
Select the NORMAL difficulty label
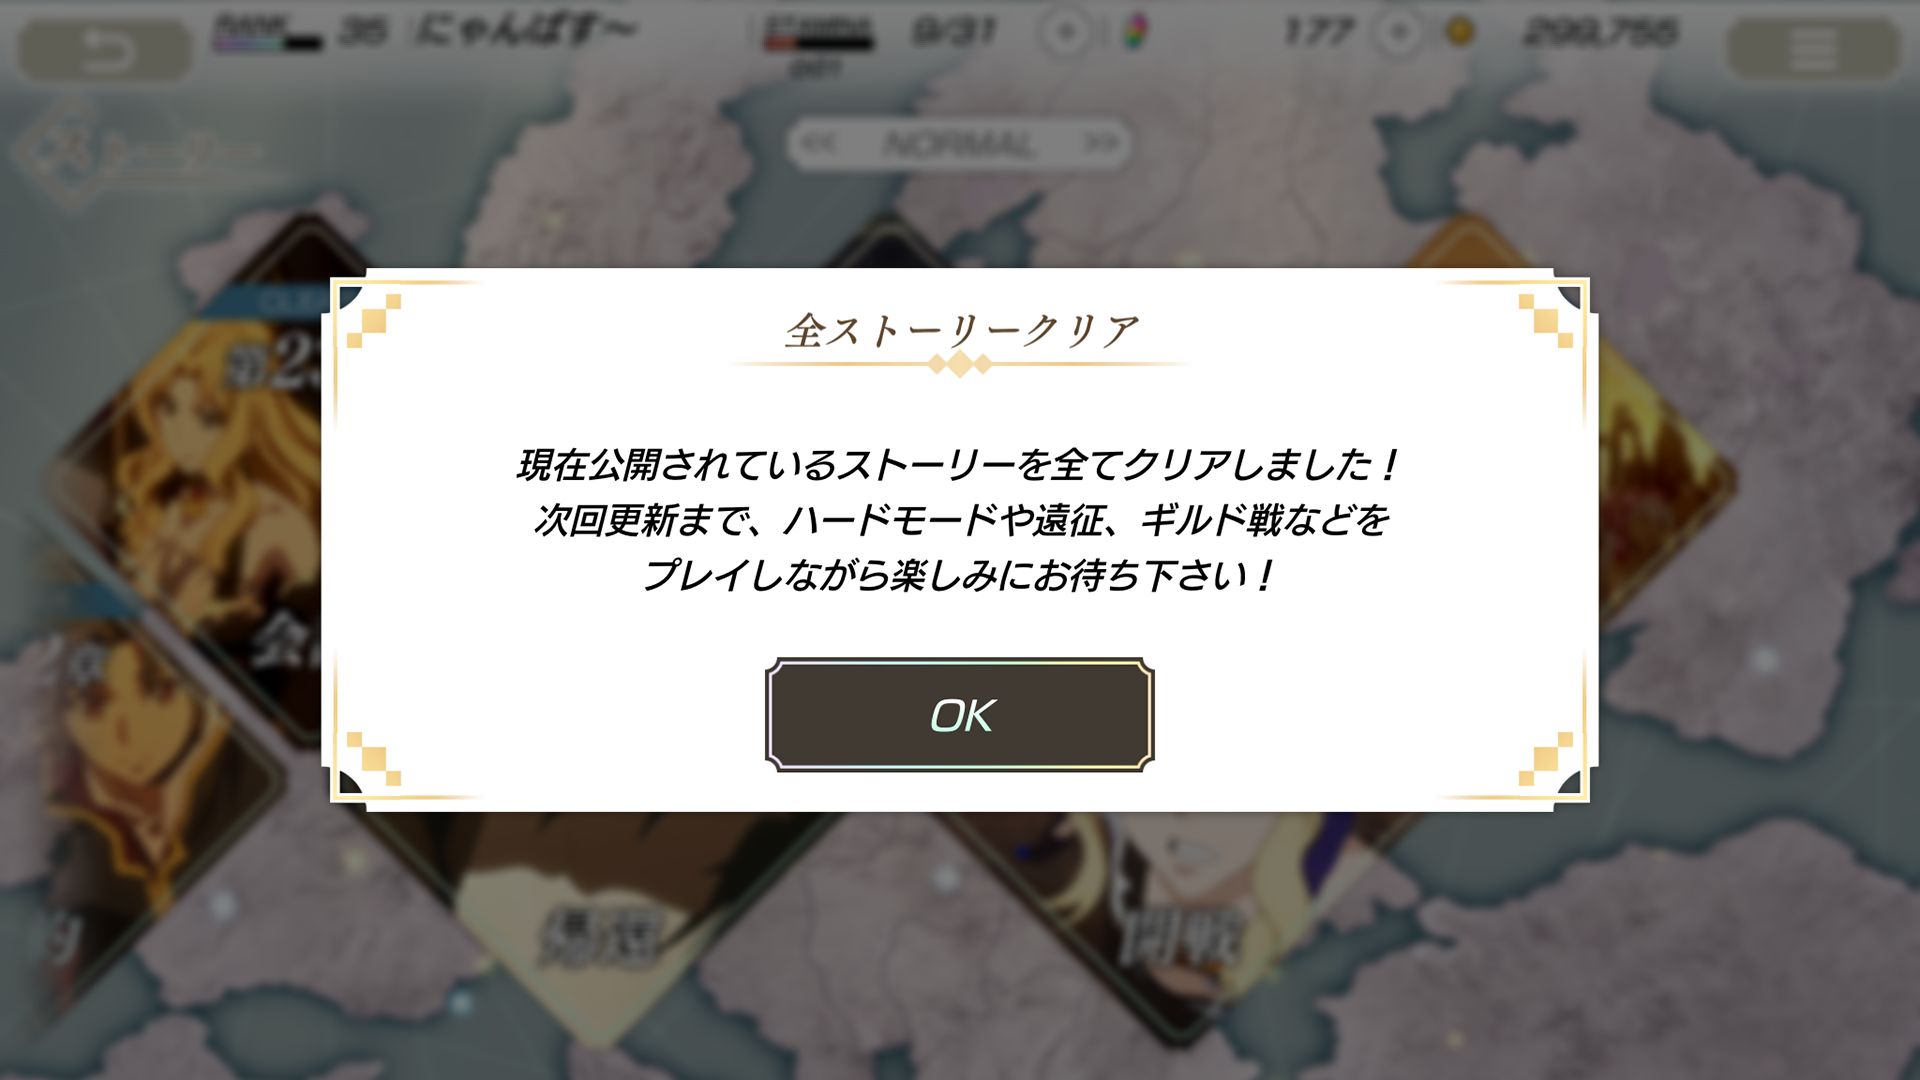[958, 144]
